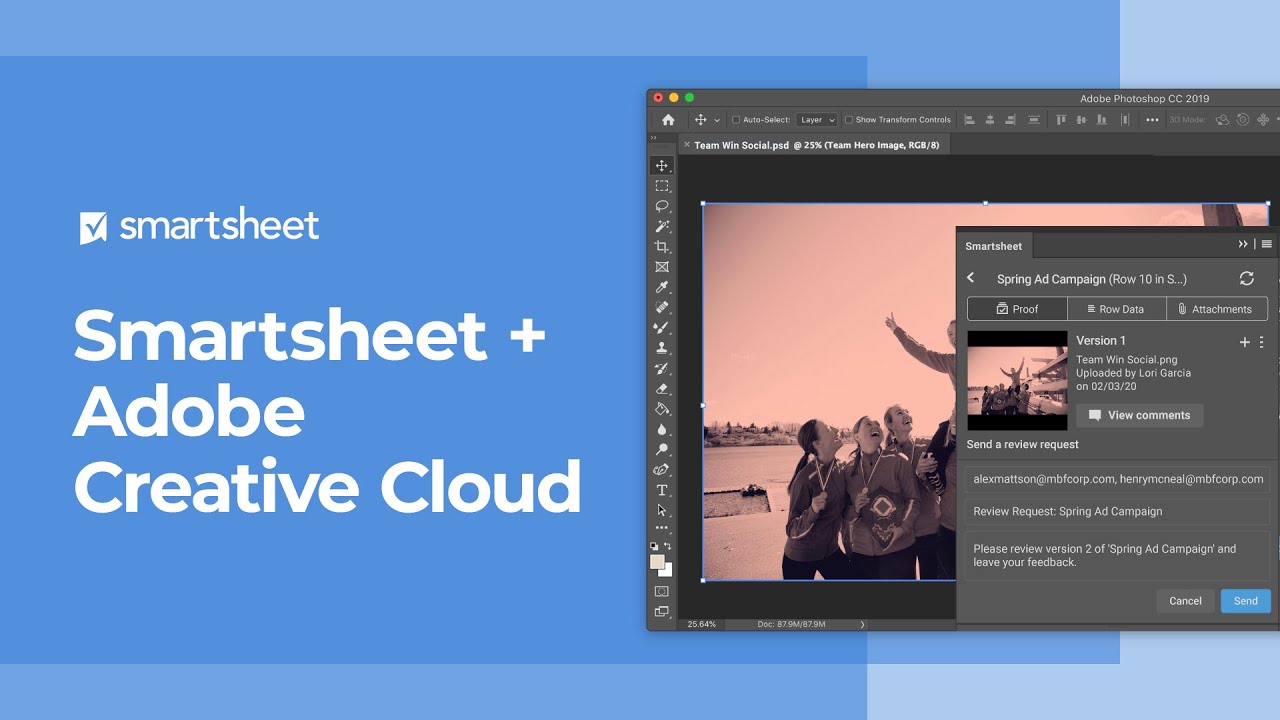1280x720 pixels.
Task: Select the Path Selection tool
Action: click(662, 510)
